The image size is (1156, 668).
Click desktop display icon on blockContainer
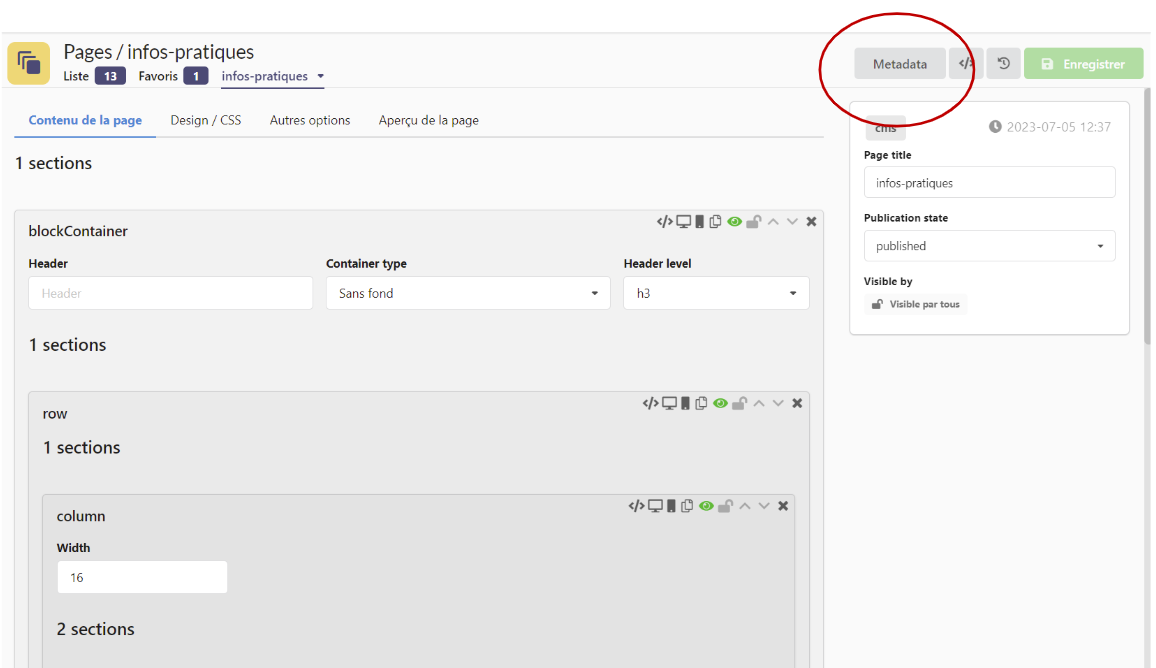[x=683, y=222]
